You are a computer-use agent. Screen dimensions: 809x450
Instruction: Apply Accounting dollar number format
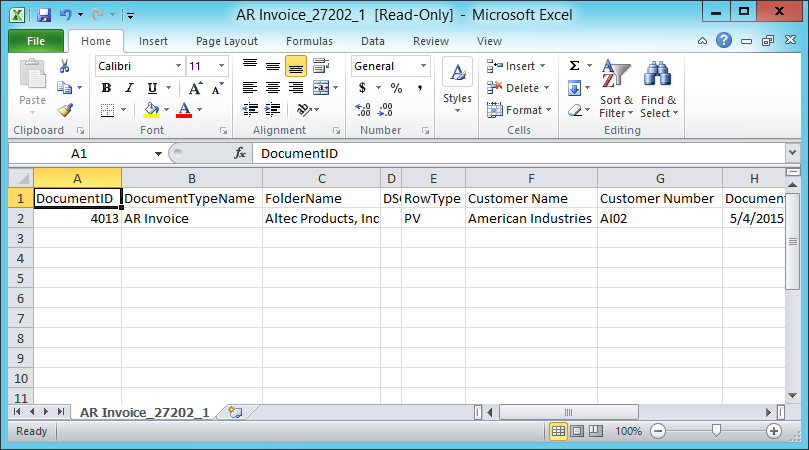point(362,88)
